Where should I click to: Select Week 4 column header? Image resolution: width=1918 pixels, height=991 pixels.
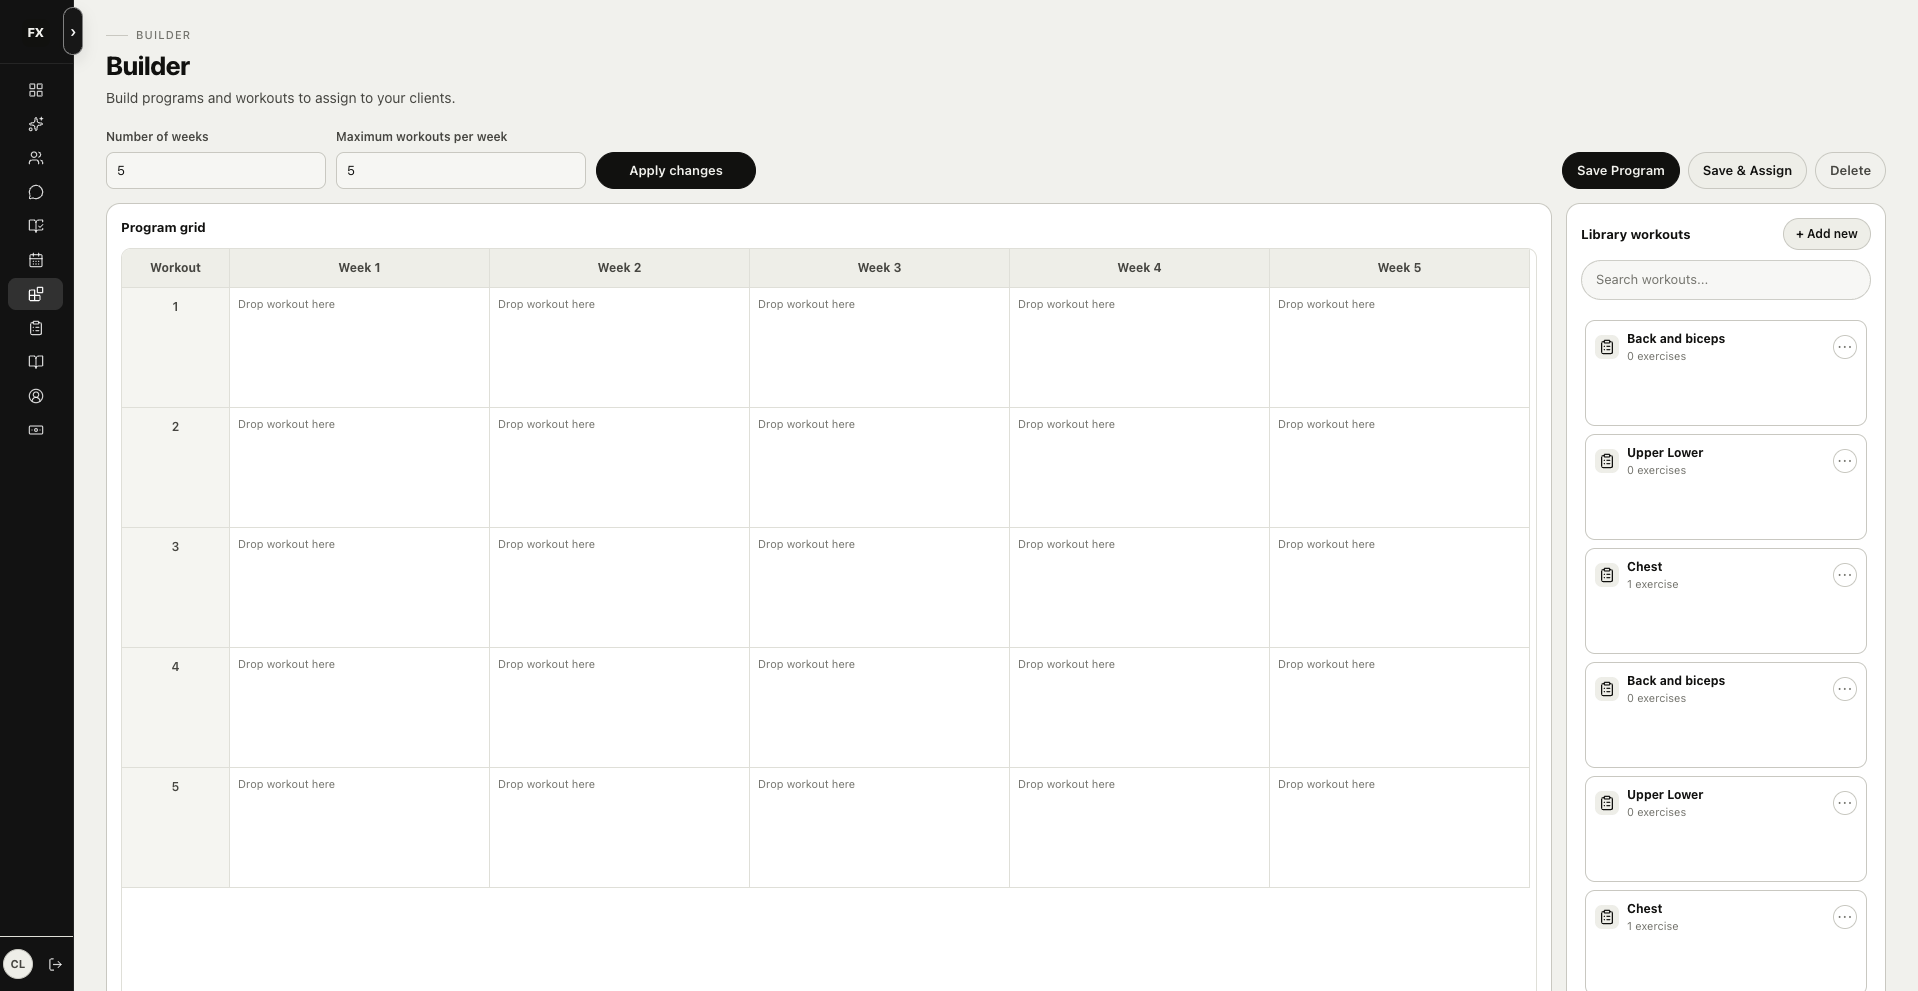click(x=1139, y=268)
